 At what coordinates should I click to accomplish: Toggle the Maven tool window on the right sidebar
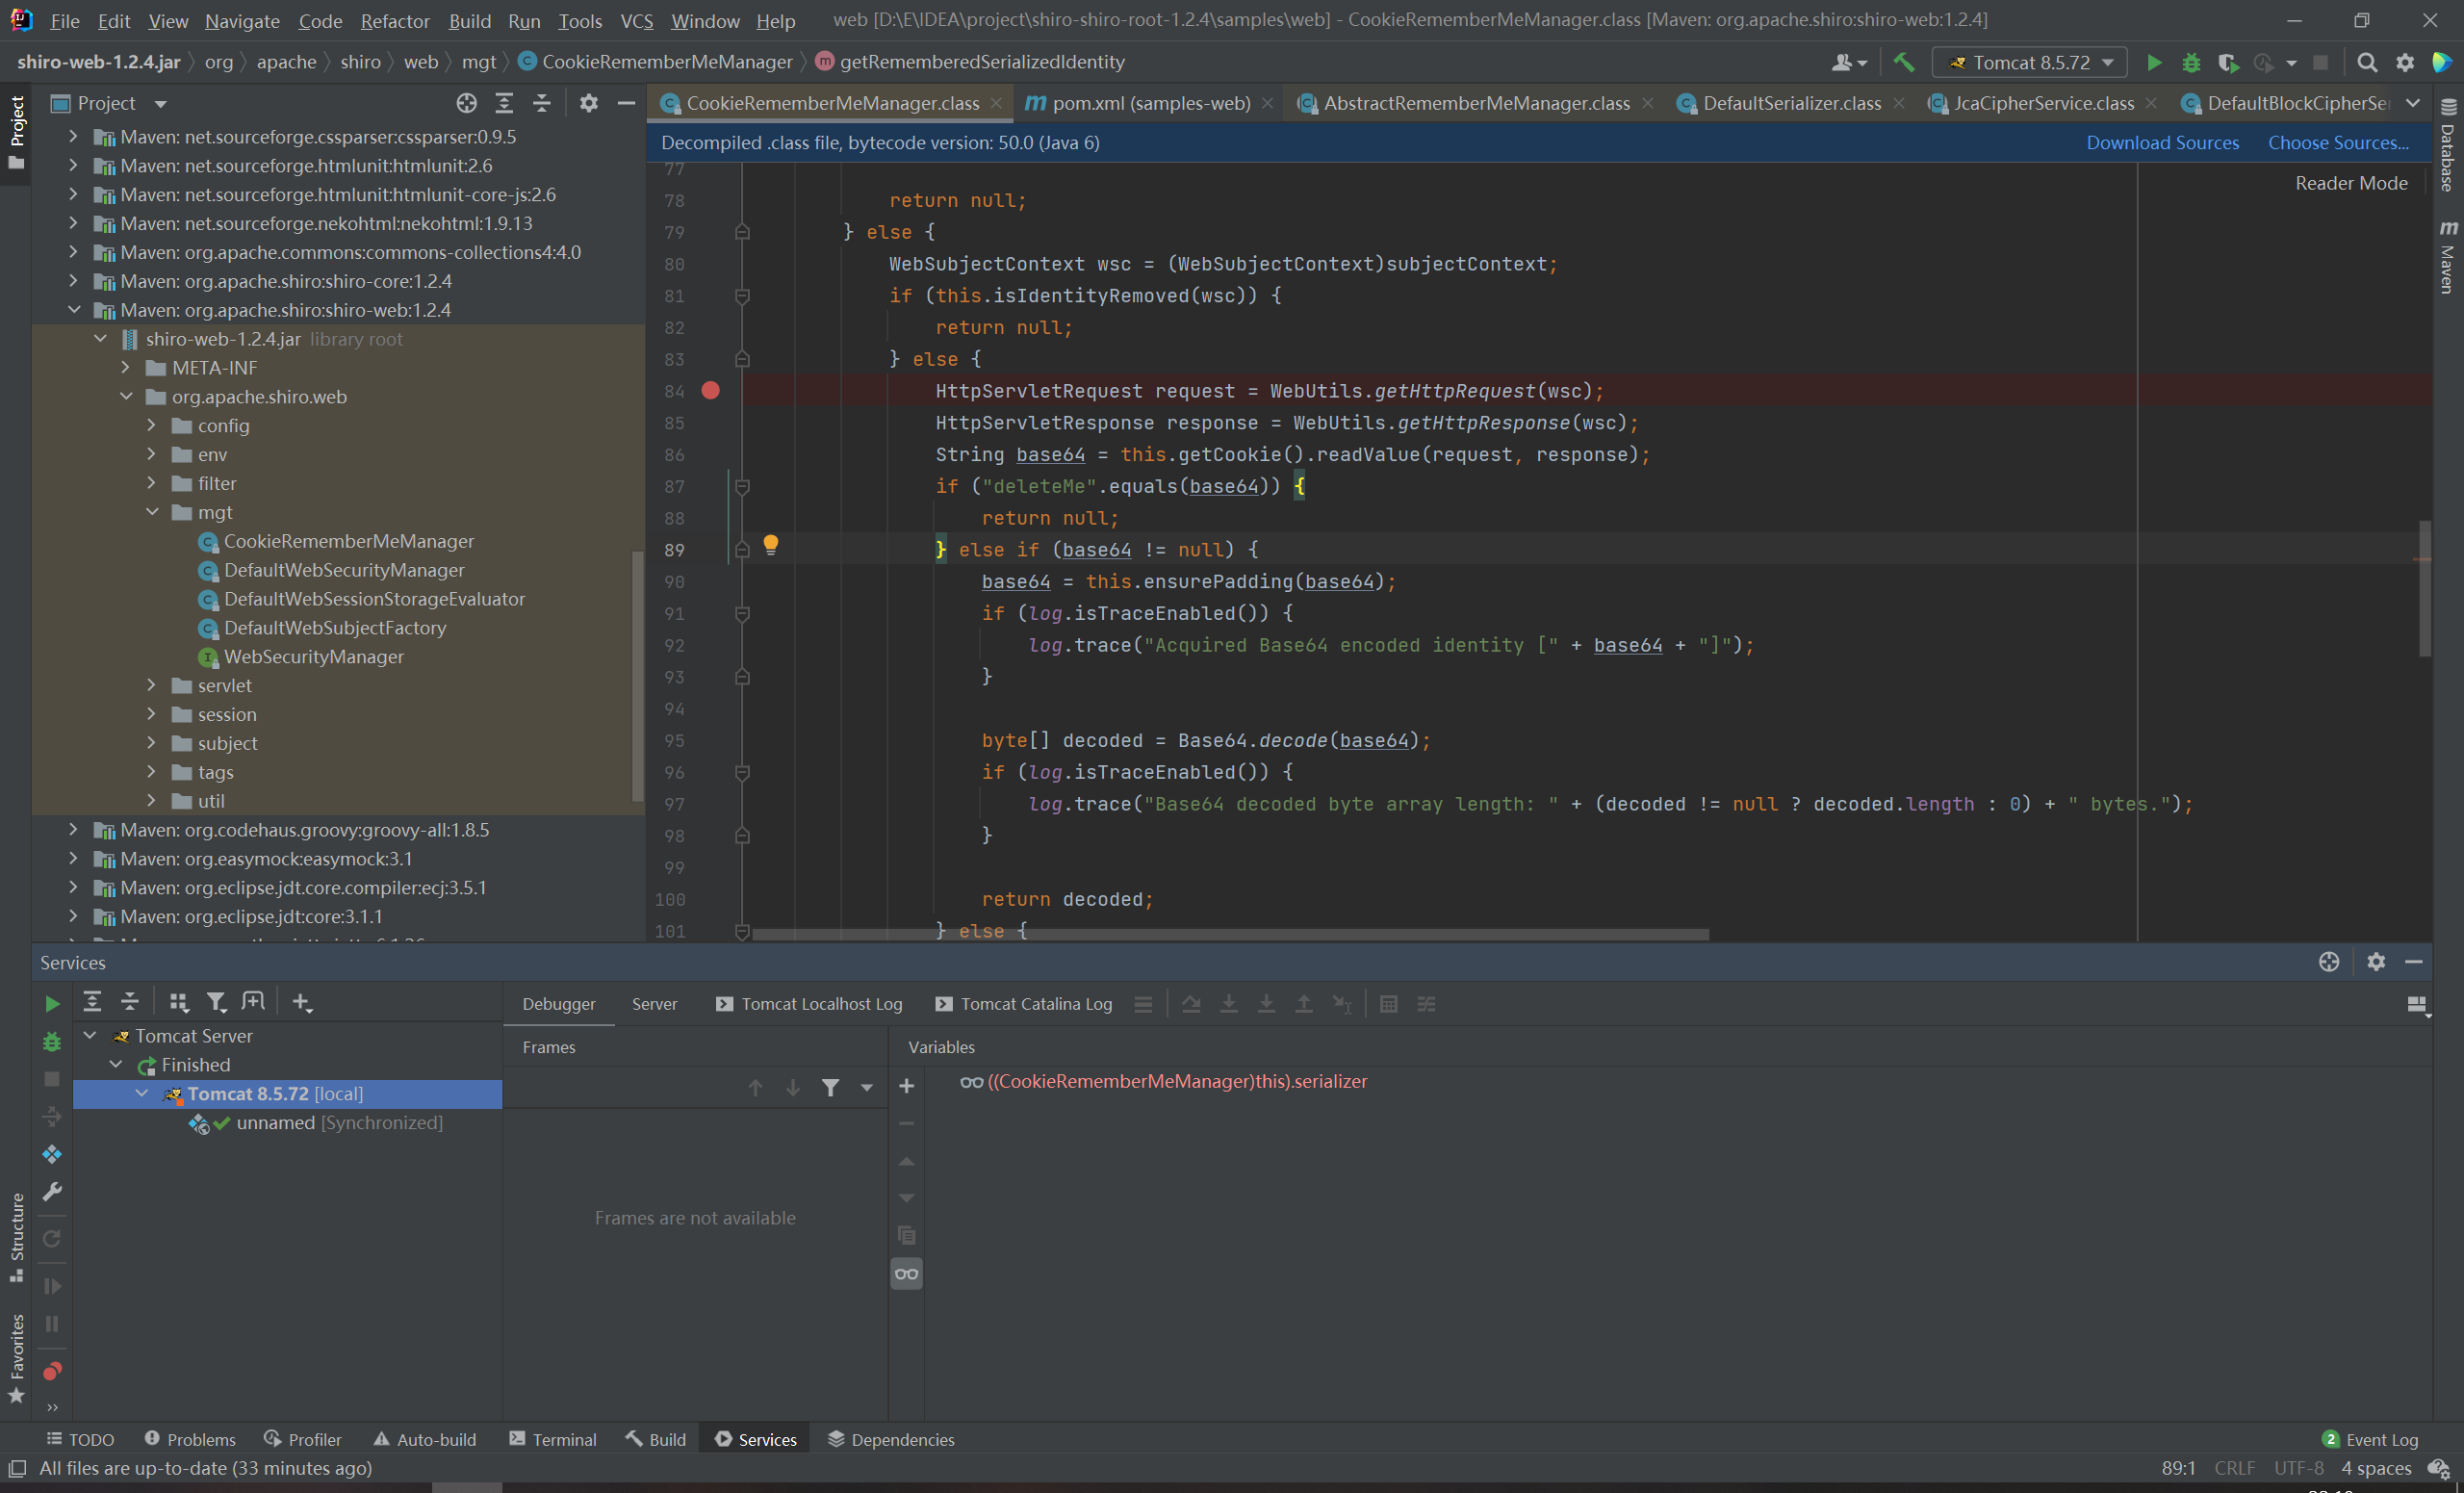[2447, 258]
